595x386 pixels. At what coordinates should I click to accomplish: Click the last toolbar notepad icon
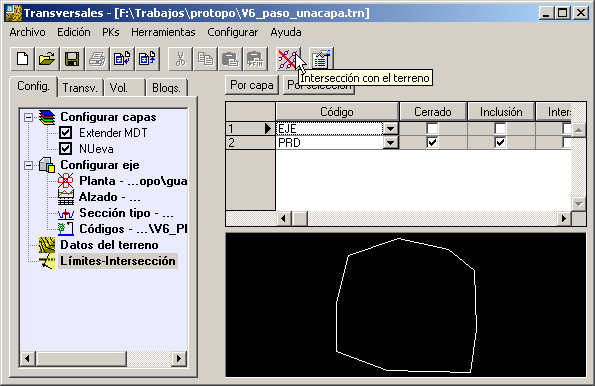point(321,59)
